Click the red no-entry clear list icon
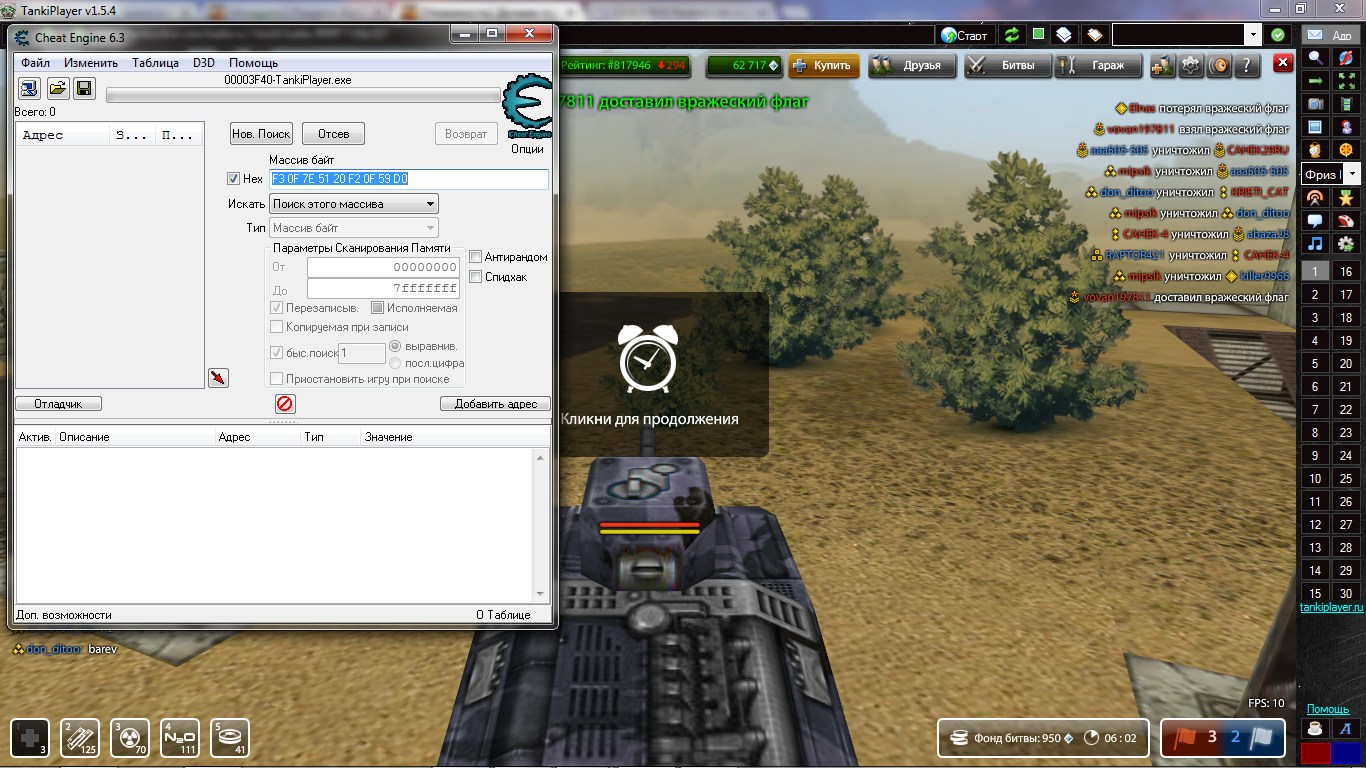The image size is (1366, 768). pyautogui.click(x=285, y=404)
